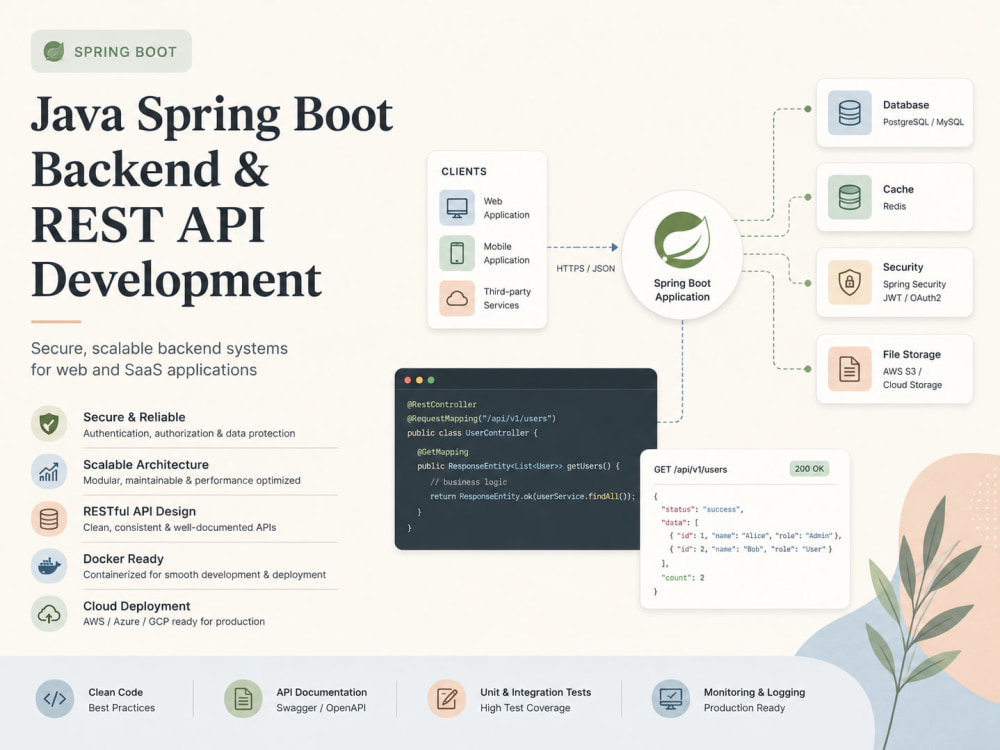
Task: Click the Secure & Reliable heading
Action: click(134, 417)
